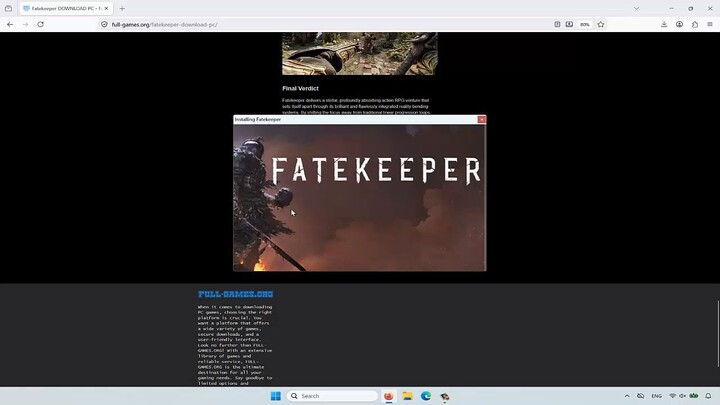Click the muted volume tray icon

pos(682,396)
